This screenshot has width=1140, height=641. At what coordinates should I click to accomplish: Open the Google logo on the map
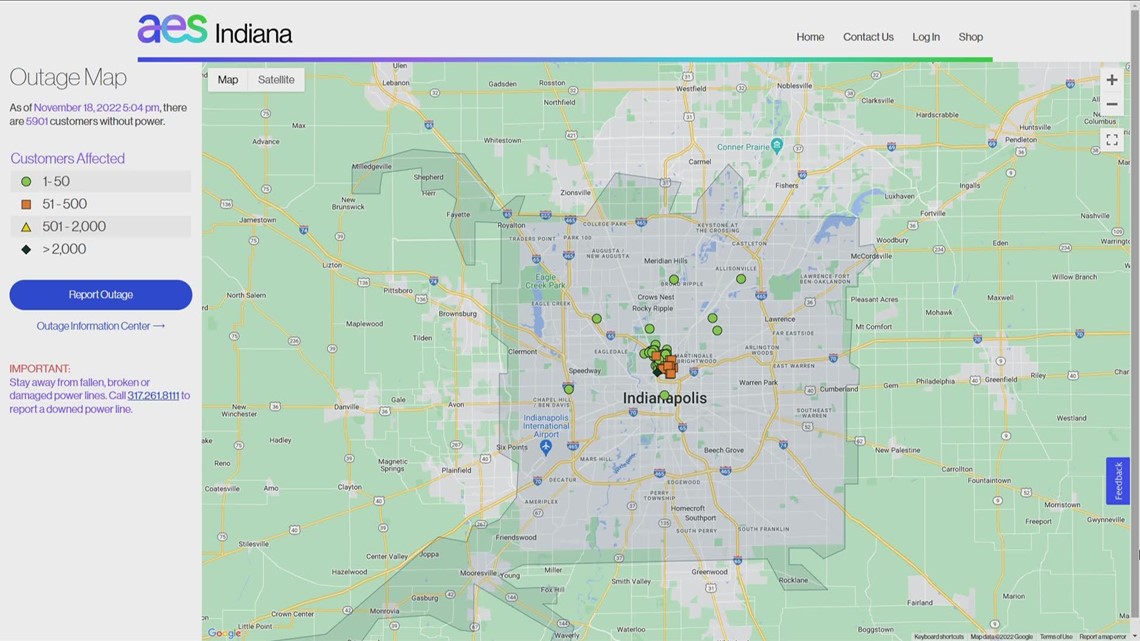coord(222,632)
